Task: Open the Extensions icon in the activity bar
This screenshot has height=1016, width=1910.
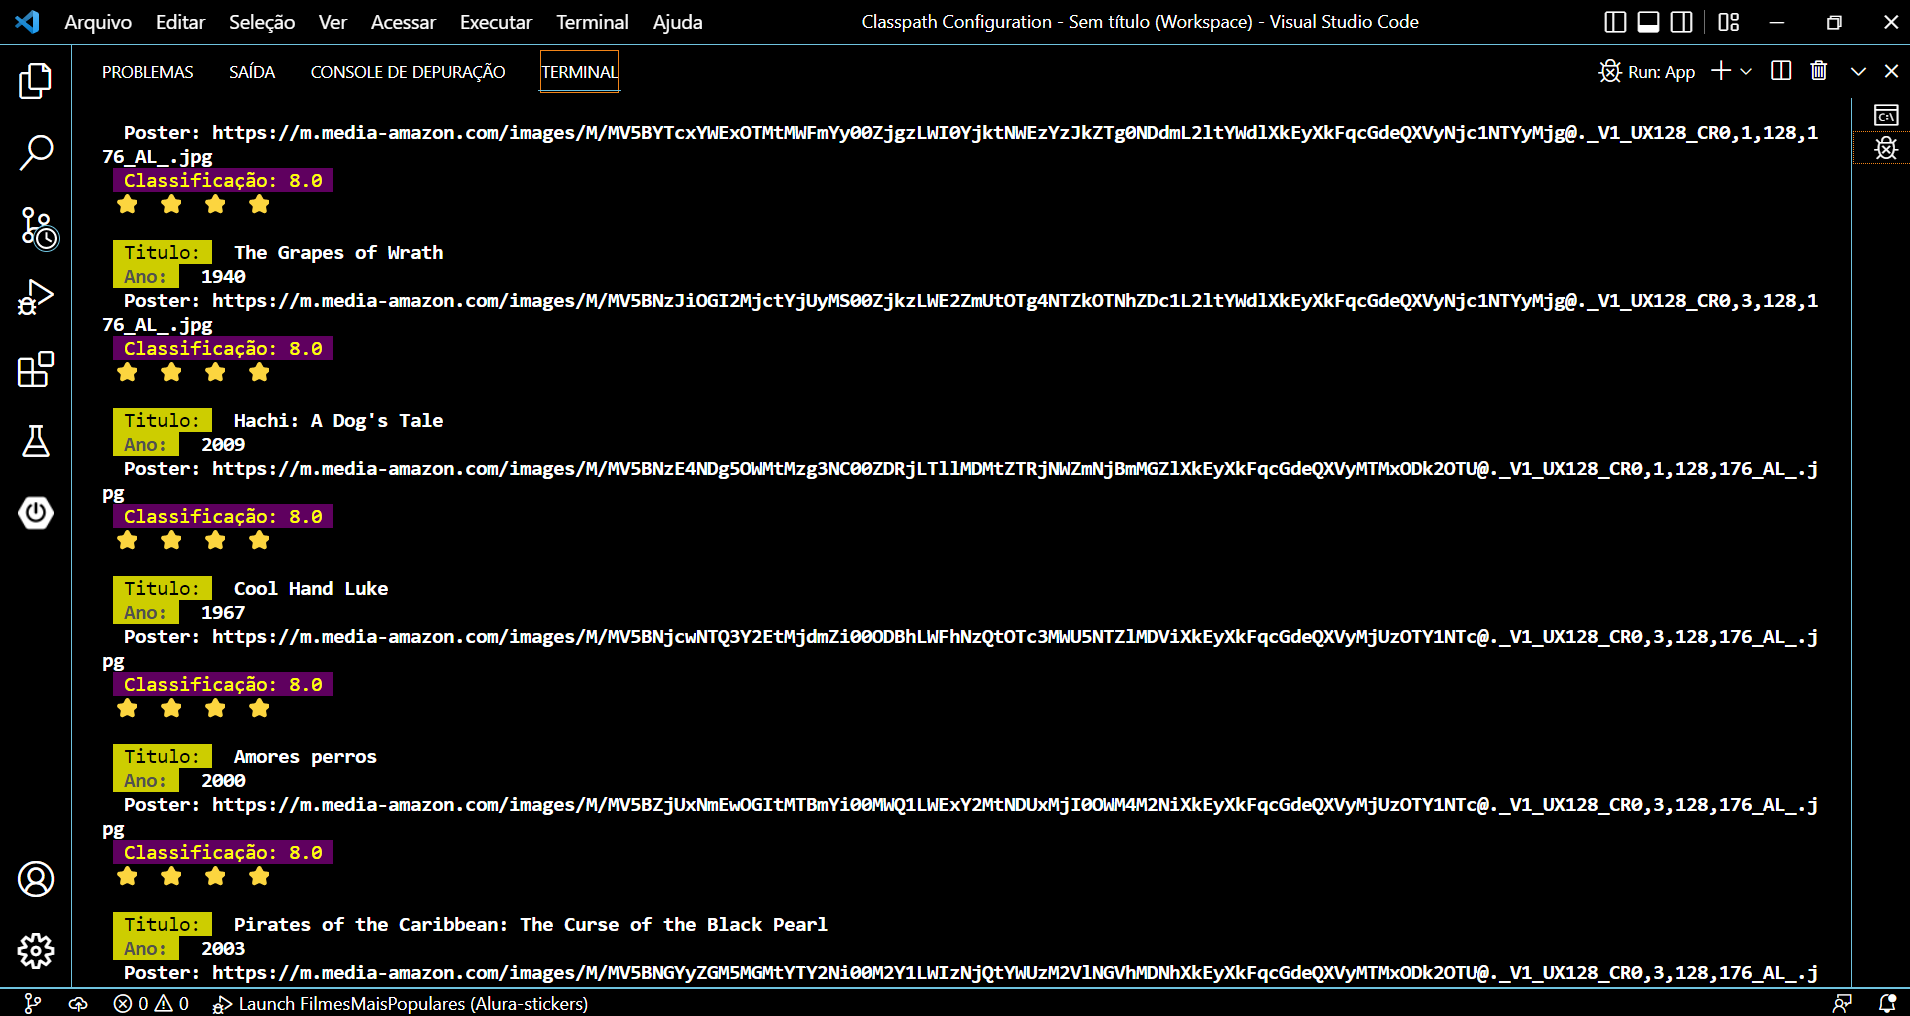Action: pos(36,370)
